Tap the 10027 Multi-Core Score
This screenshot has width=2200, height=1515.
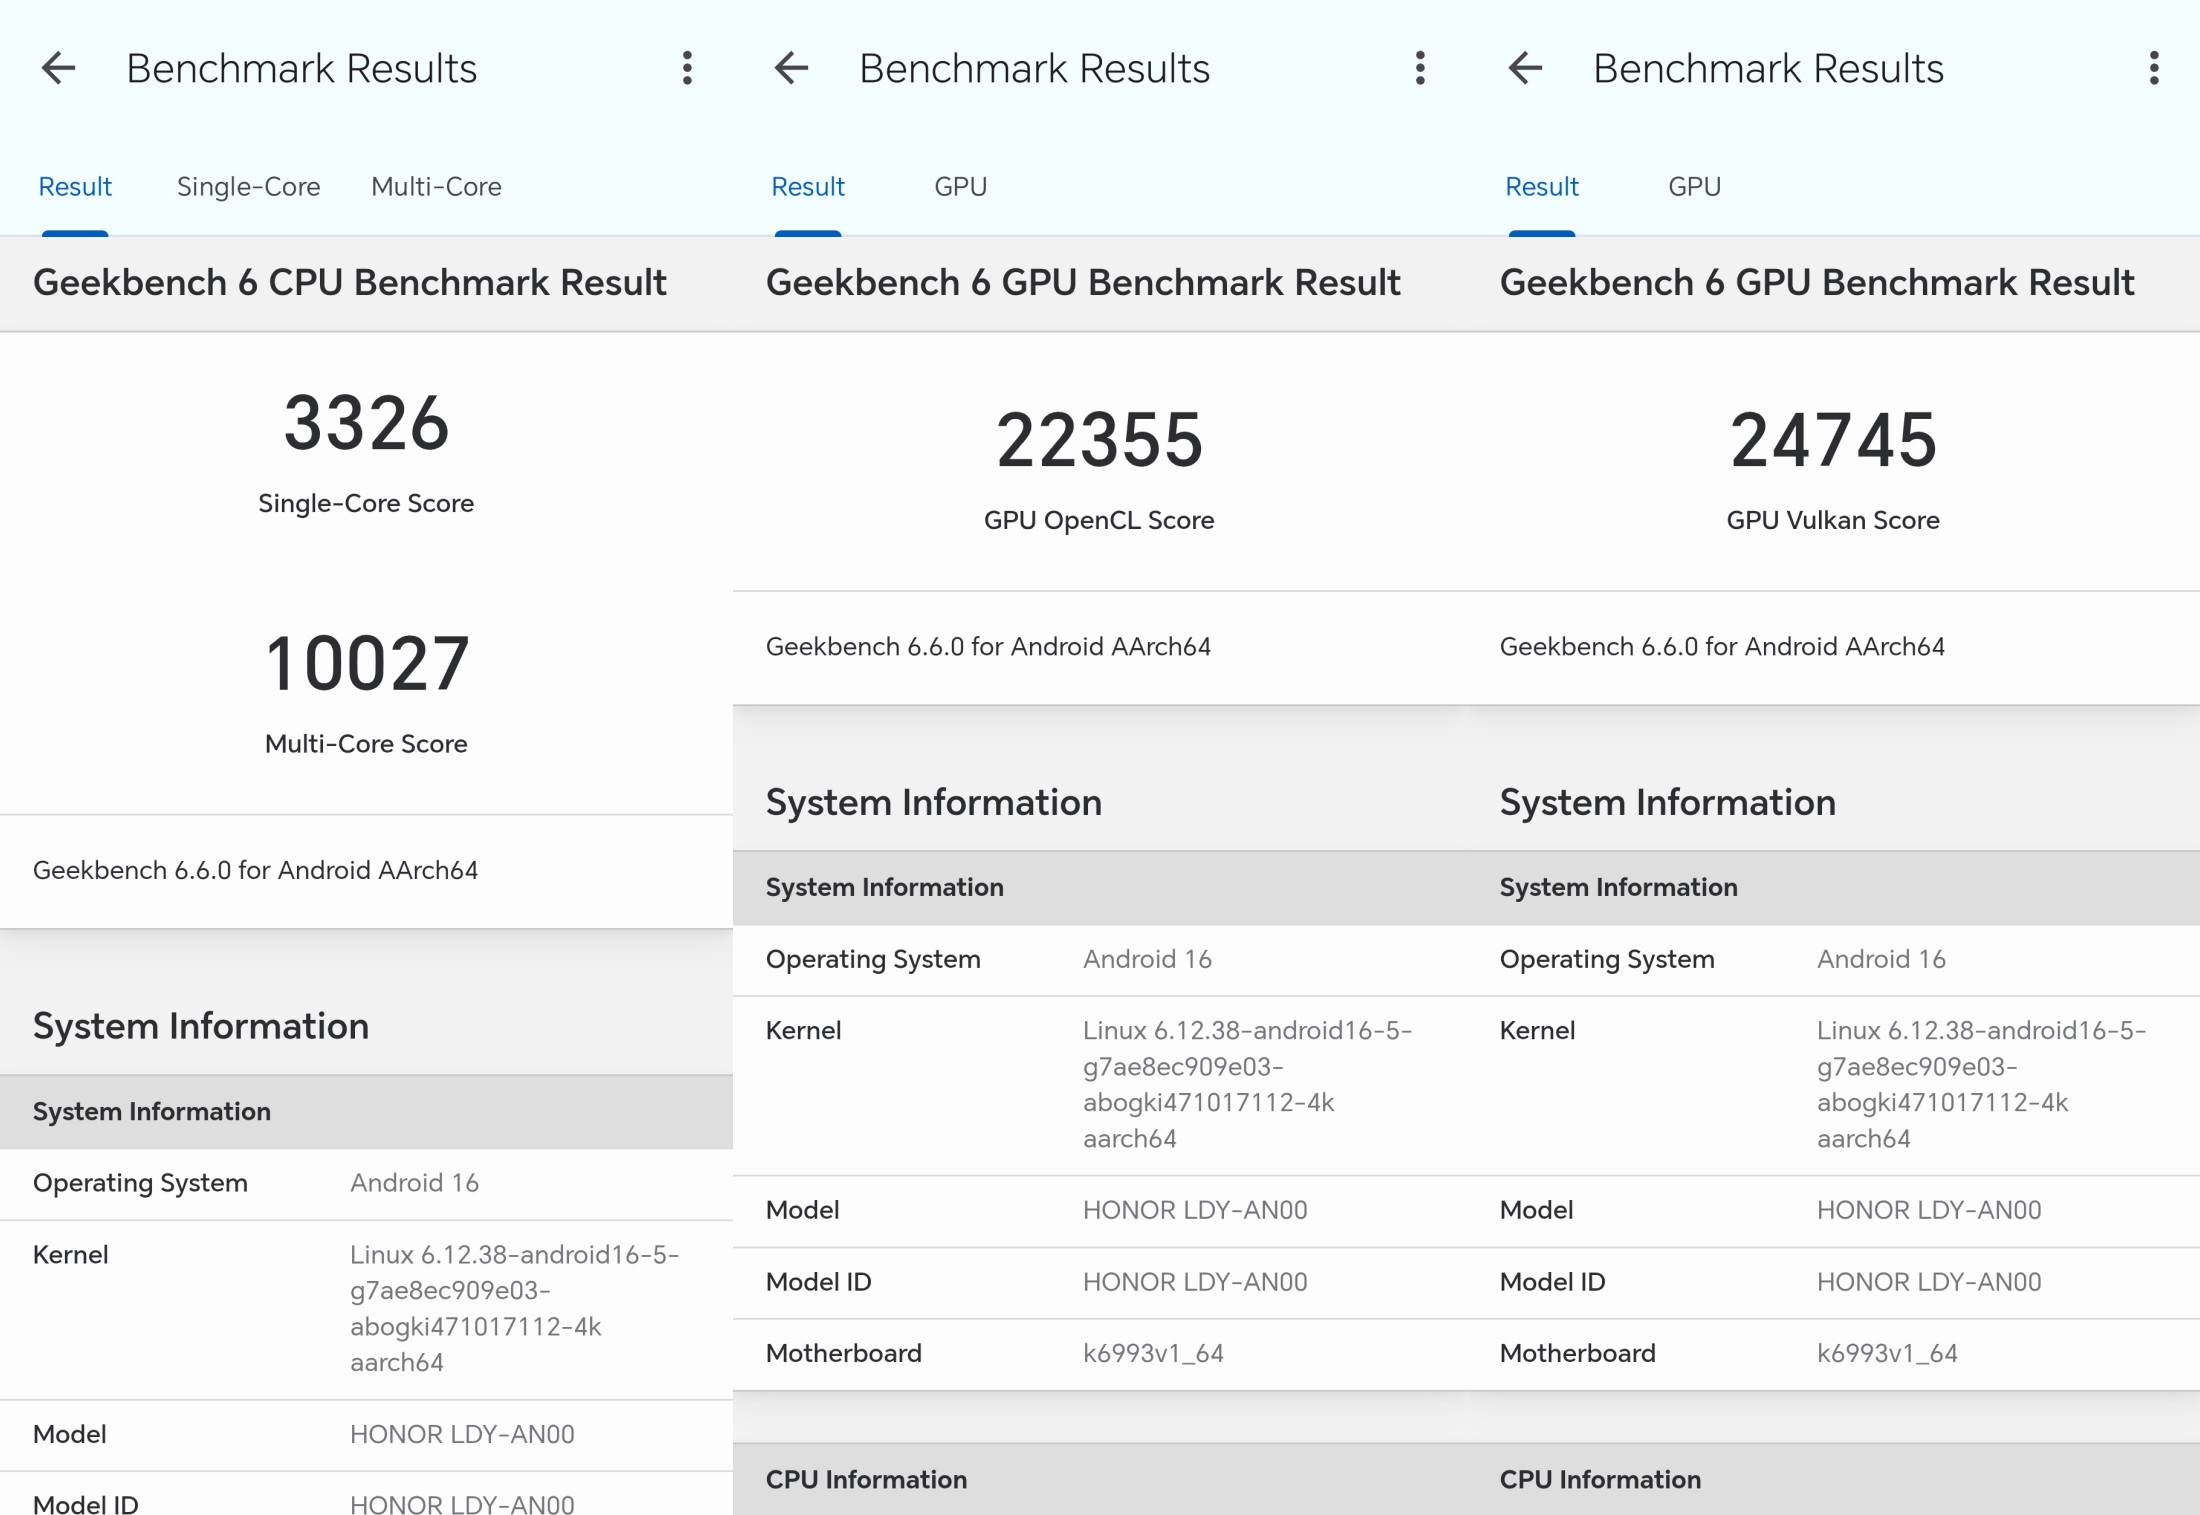point(366,664)
